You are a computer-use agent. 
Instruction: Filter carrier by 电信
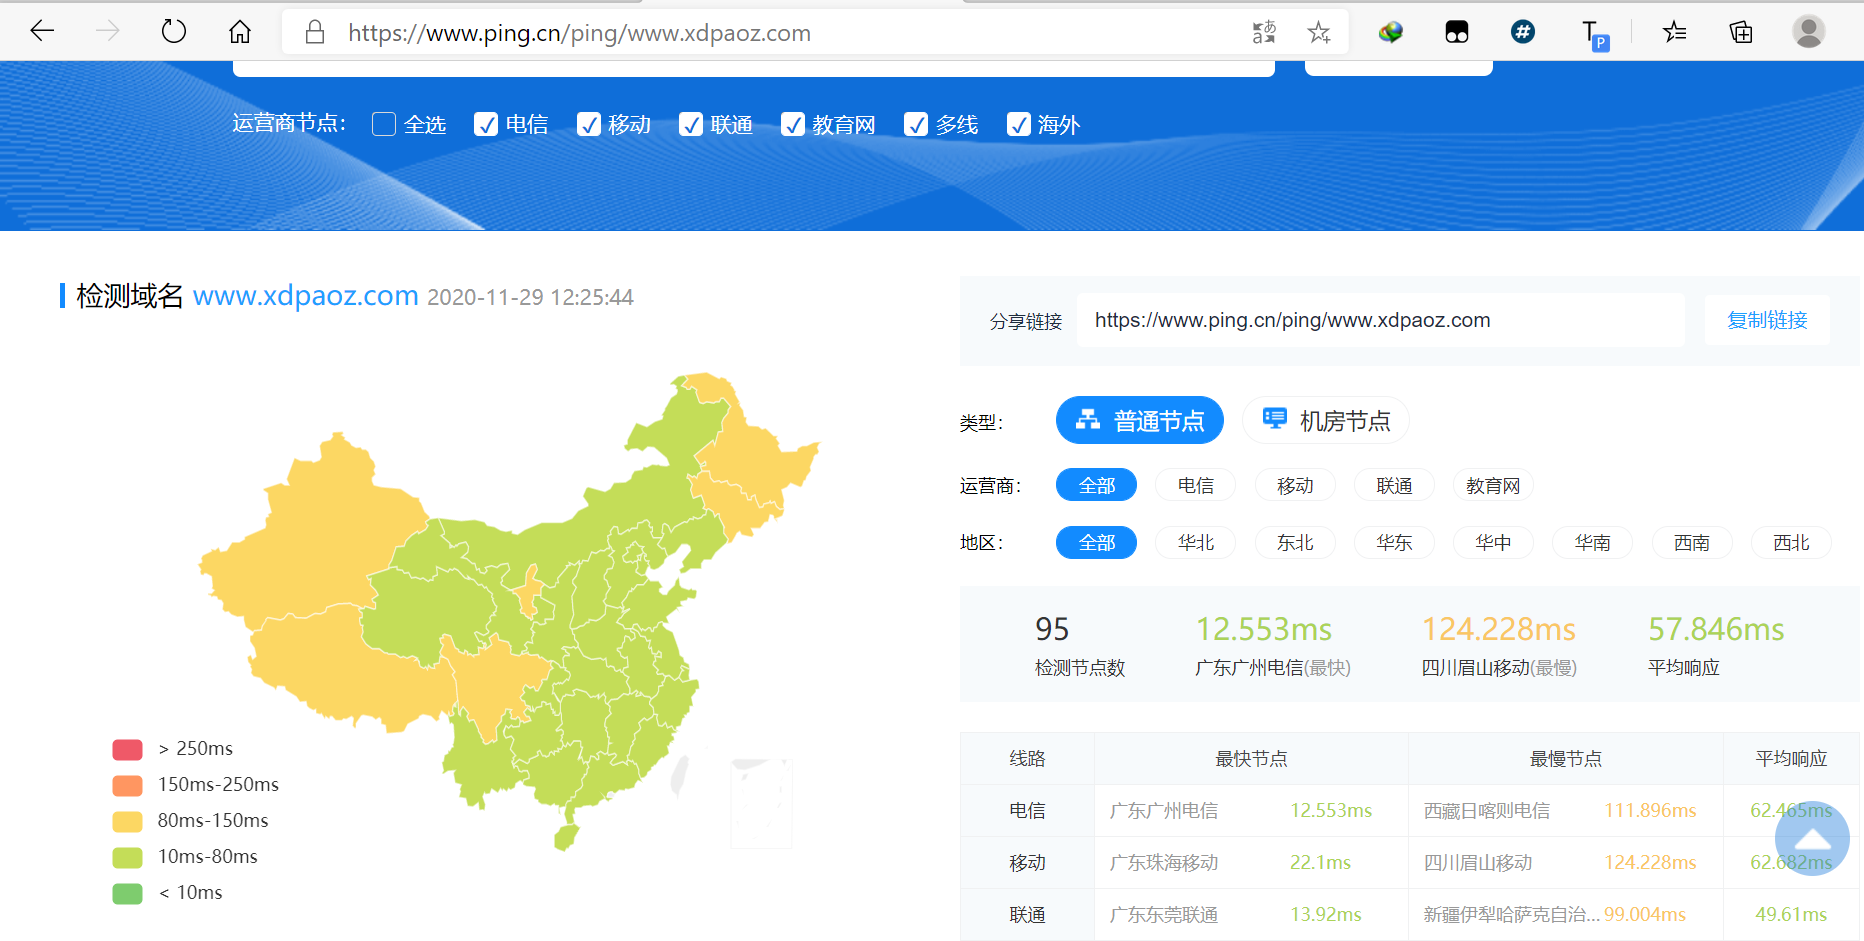click(x=1196, y=485)
